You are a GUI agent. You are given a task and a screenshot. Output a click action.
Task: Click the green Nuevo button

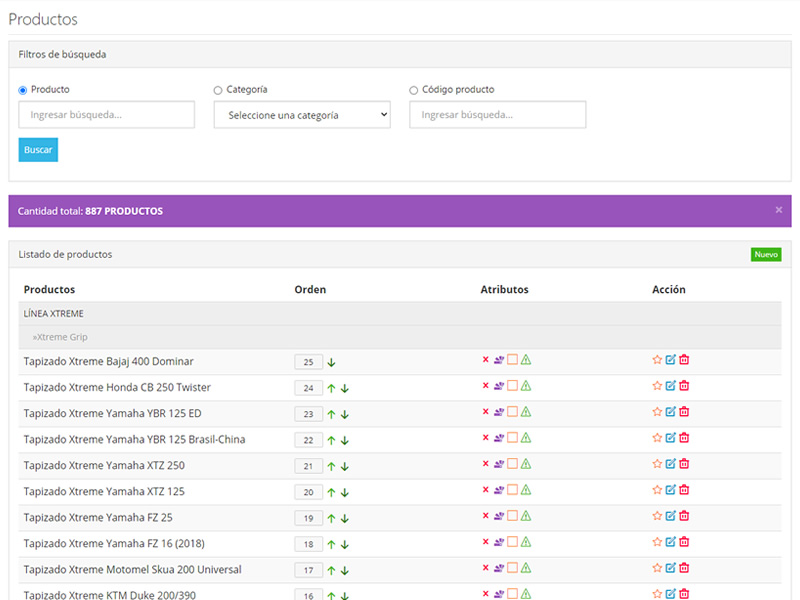(766, 254)
